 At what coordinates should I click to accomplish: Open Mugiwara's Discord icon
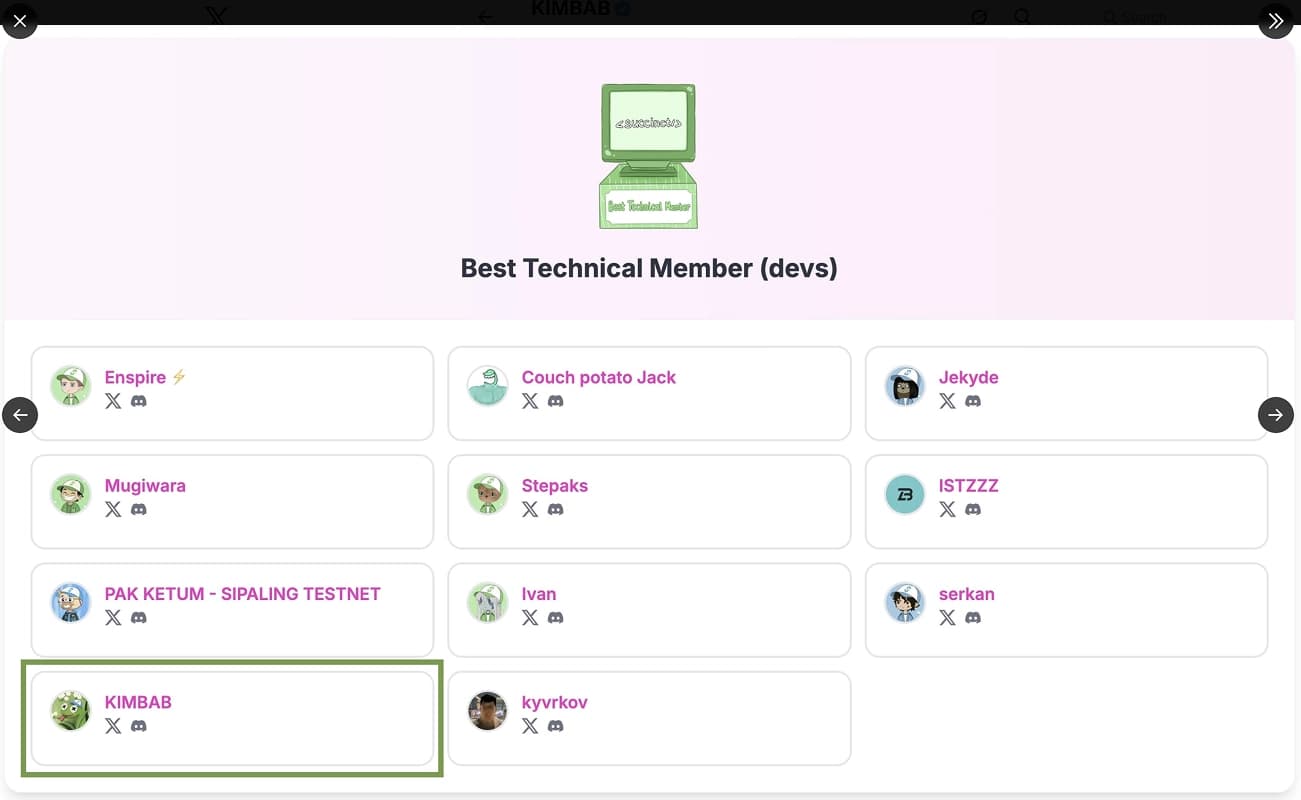click(139, 509)
